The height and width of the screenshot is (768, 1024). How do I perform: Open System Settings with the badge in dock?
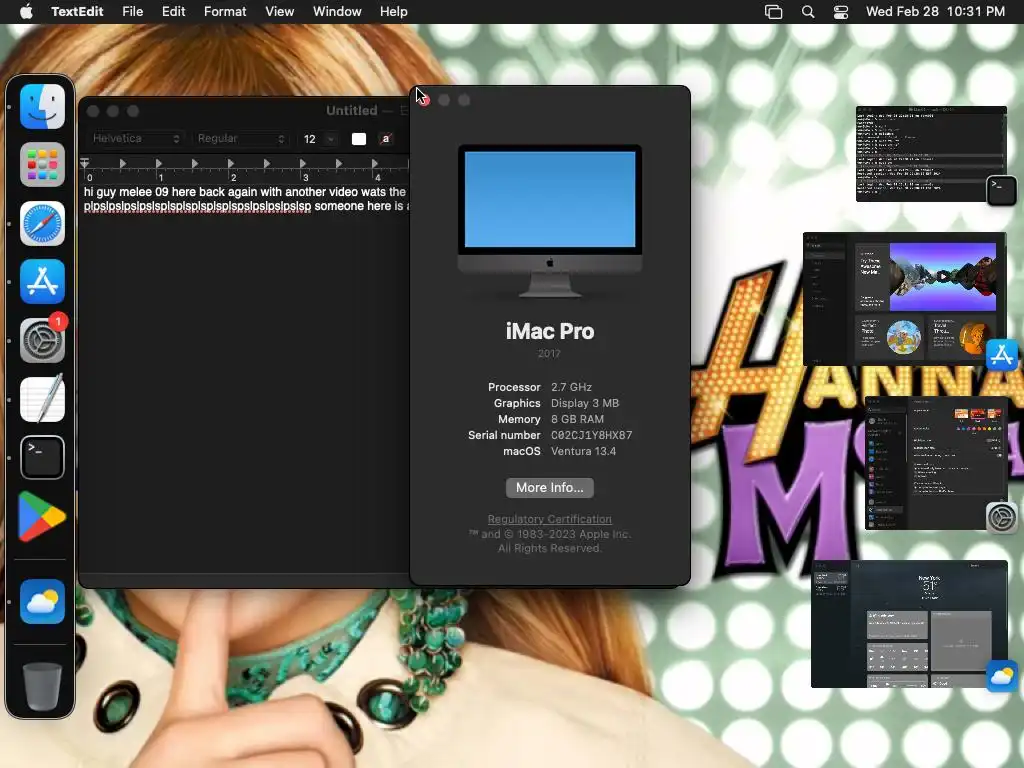[x=42, y=340]
